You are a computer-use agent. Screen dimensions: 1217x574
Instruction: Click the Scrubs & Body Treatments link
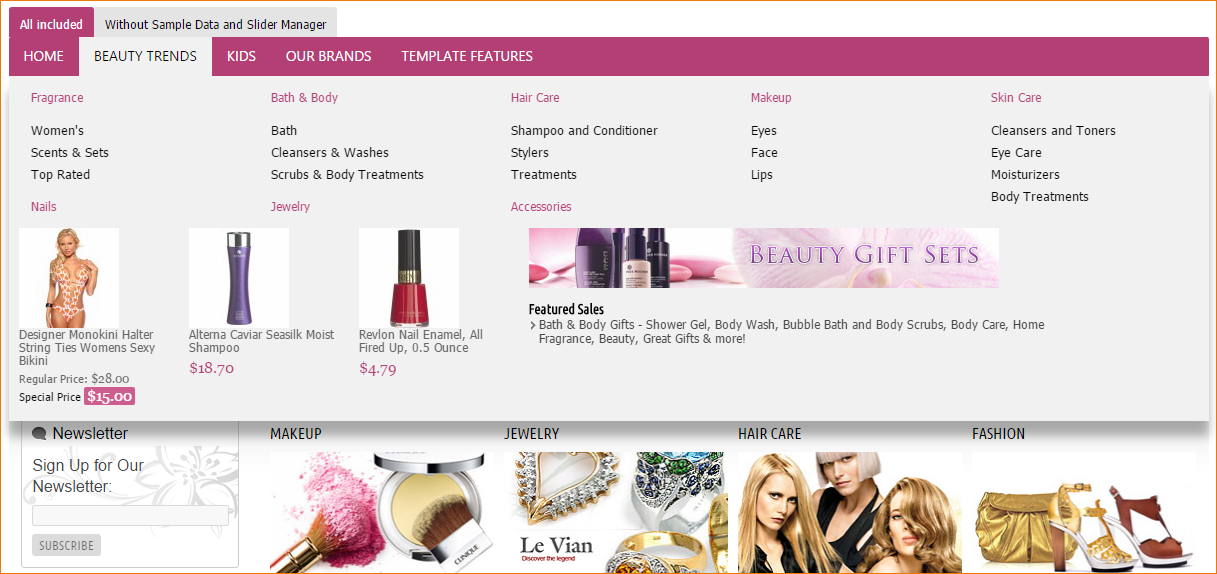point(347,175)
